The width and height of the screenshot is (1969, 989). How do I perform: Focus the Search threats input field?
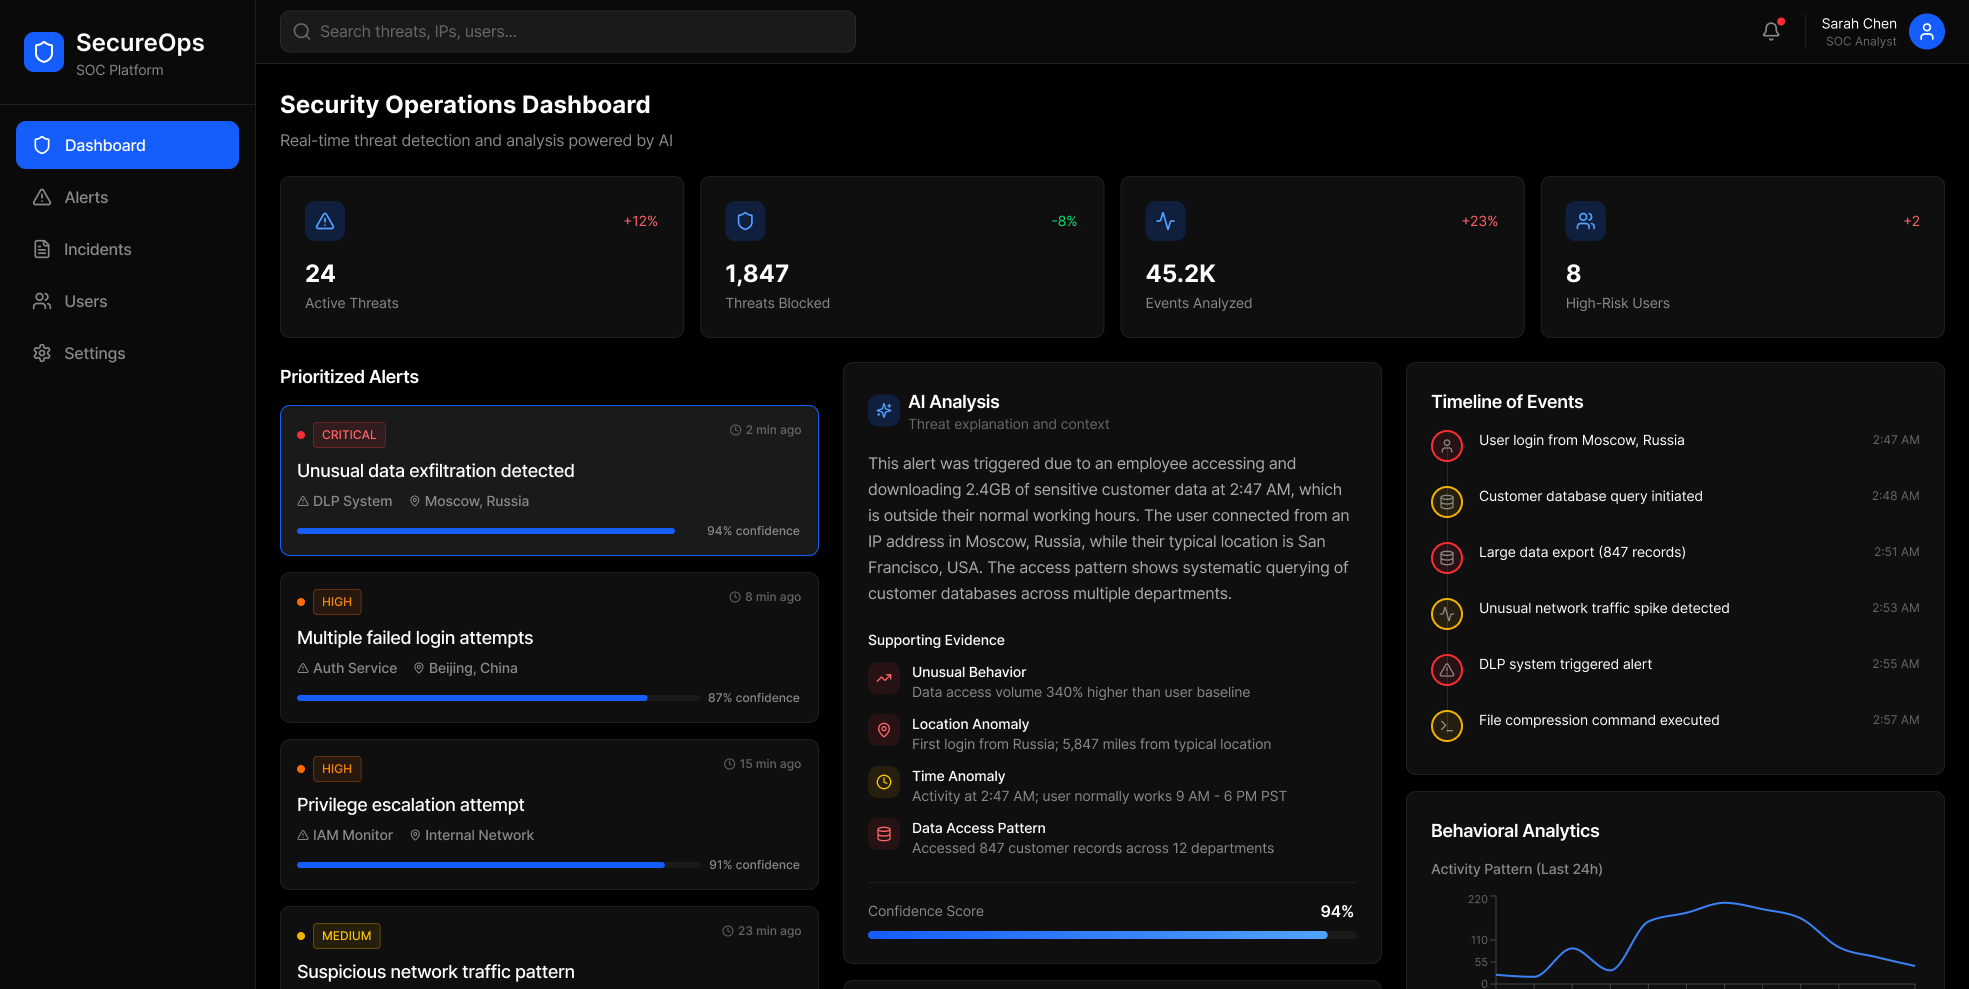[x=567, y=32]
